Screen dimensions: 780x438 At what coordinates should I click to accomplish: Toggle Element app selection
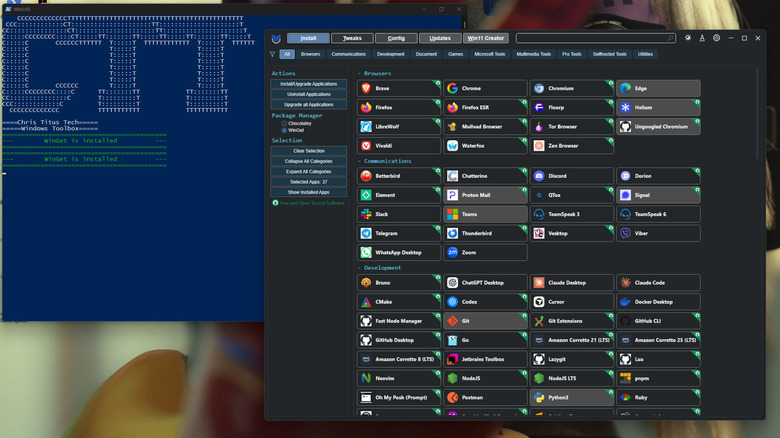(x=398, y=195)
